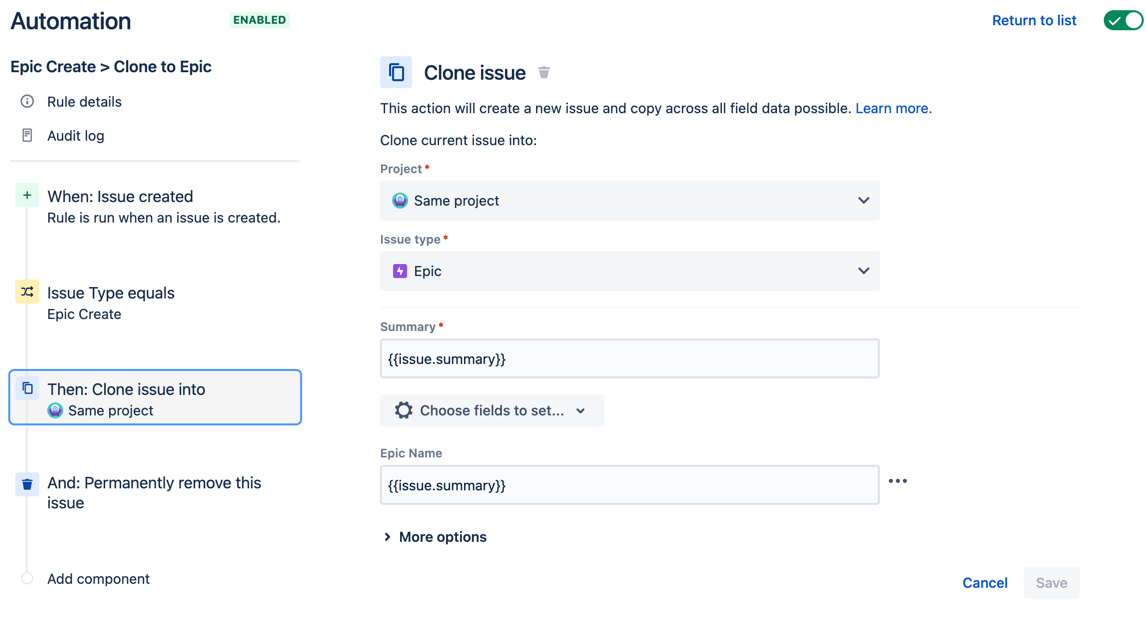The height and width of the screenshot is (630, 1146).
Task: Click into the Summary input field
Action: tap(629, 359)
